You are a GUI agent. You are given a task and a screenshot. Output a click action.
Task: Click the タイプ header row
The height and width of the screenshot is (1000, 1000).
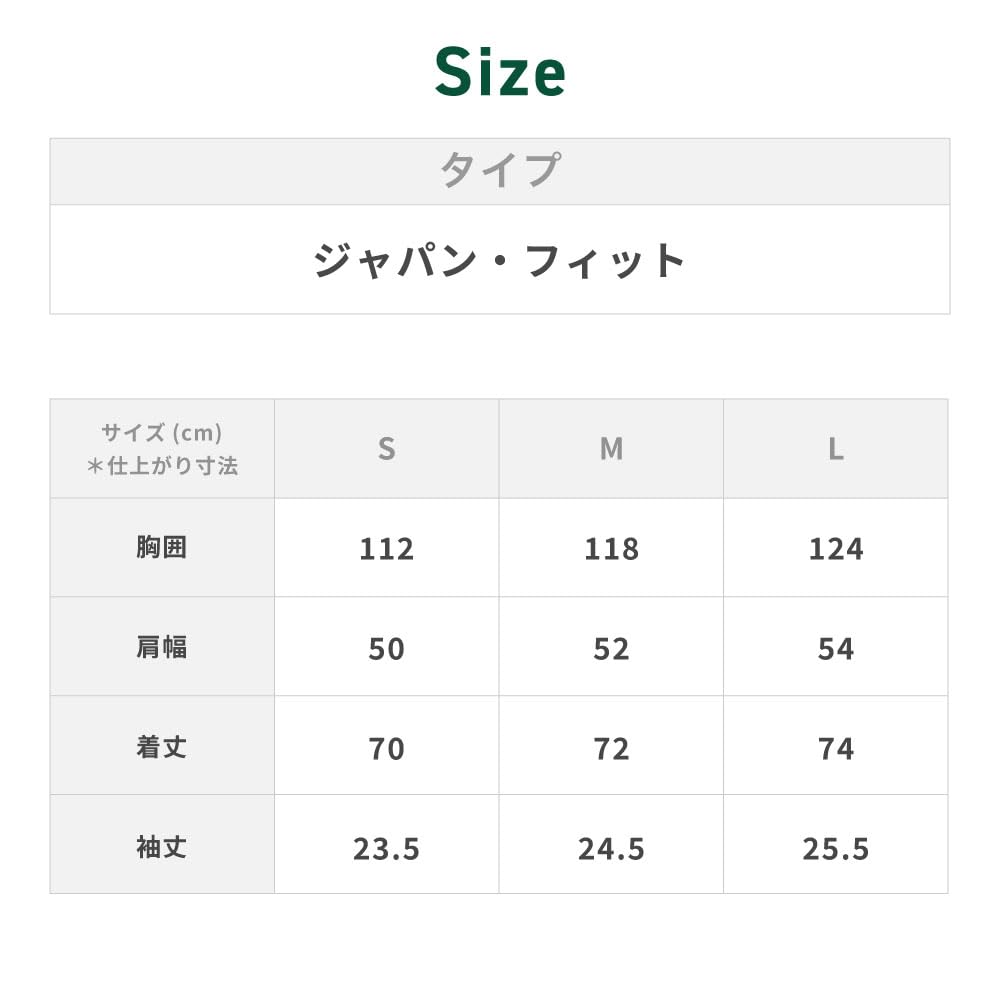click(500, 171)
